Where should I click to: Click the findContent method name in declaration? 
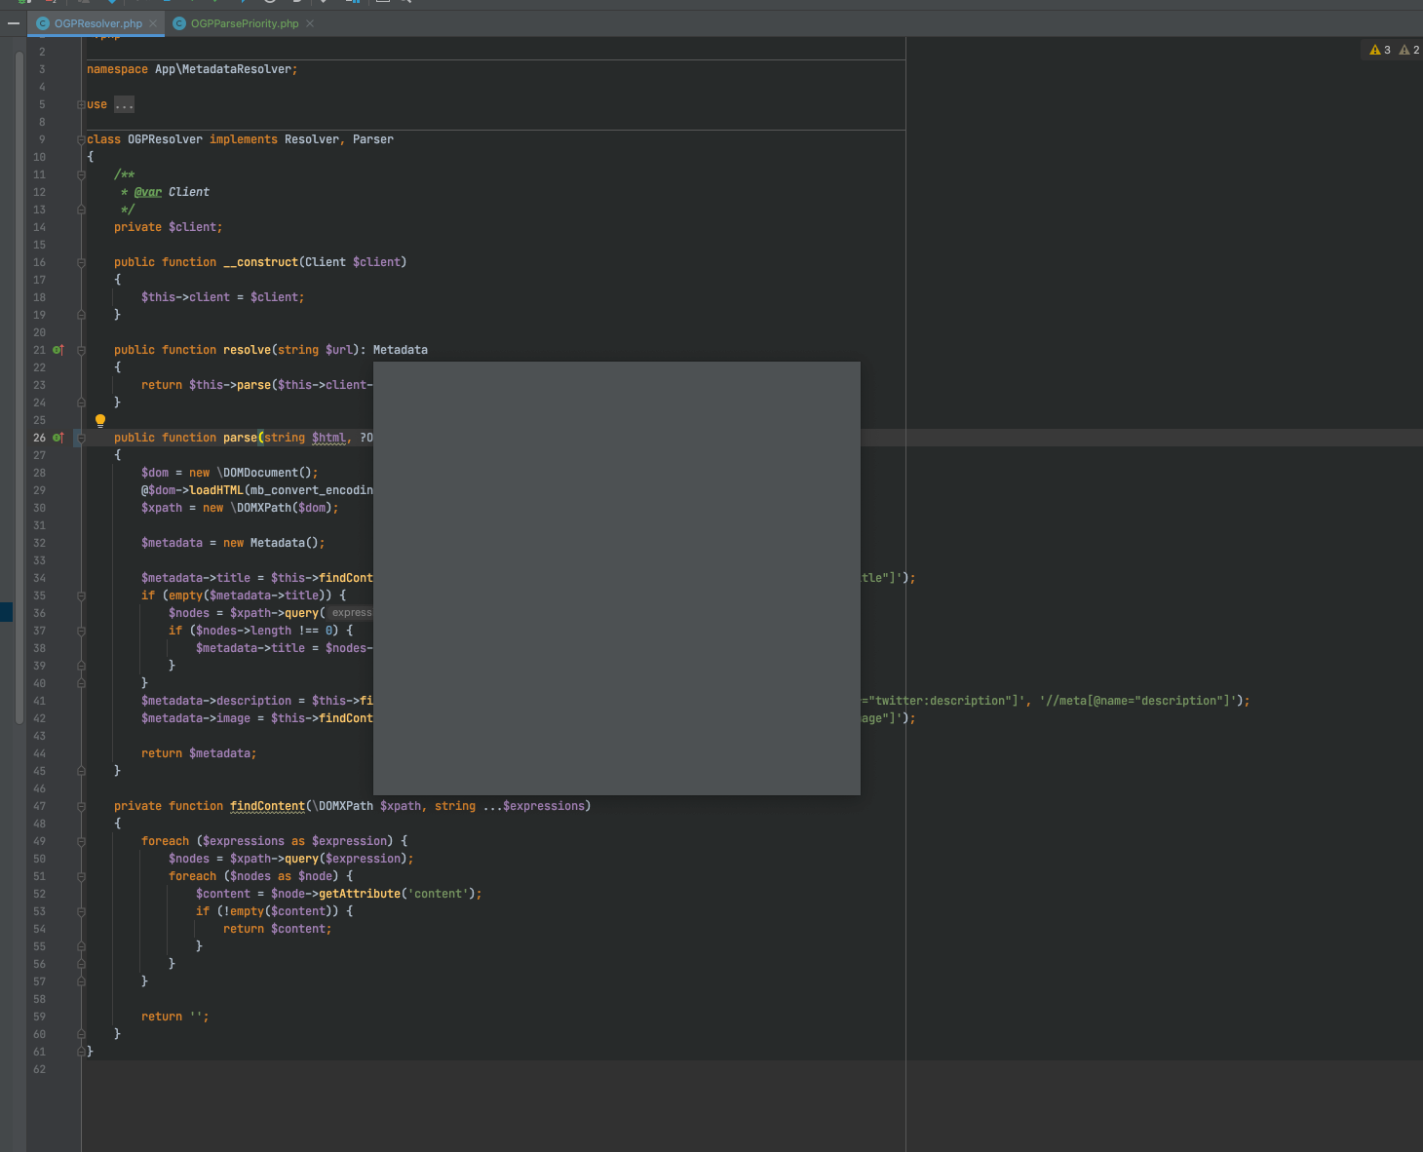point(267,806)
